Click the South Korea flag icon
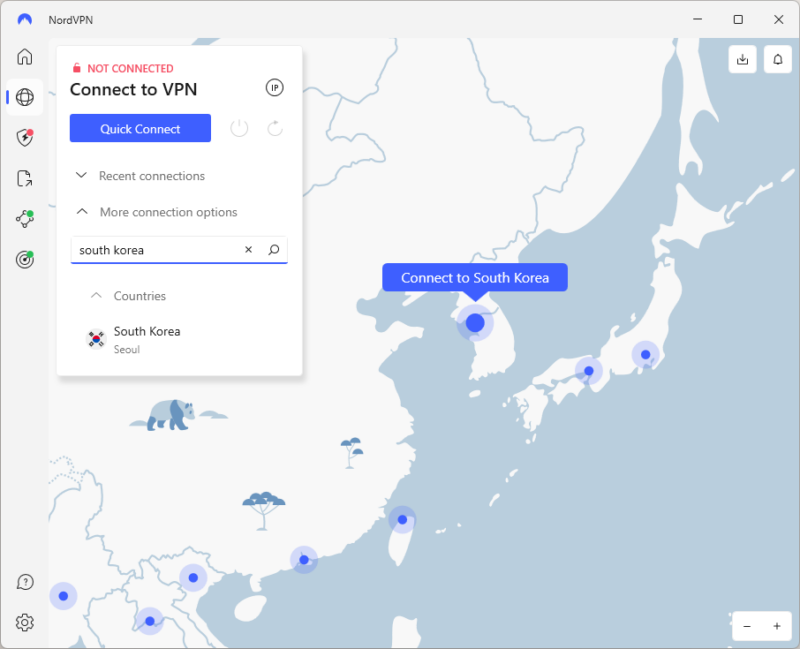The height and width of the screenshot is (649, 800). click(x=96, y=339)
